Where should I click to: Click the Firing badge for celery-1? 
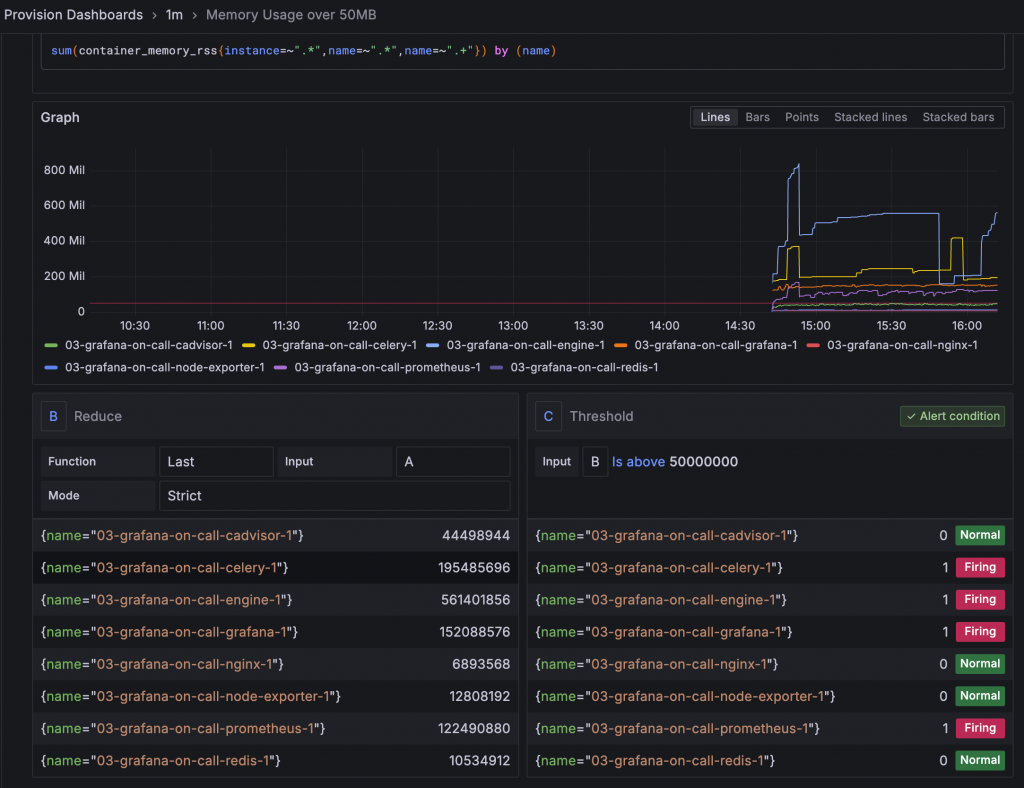980,567
